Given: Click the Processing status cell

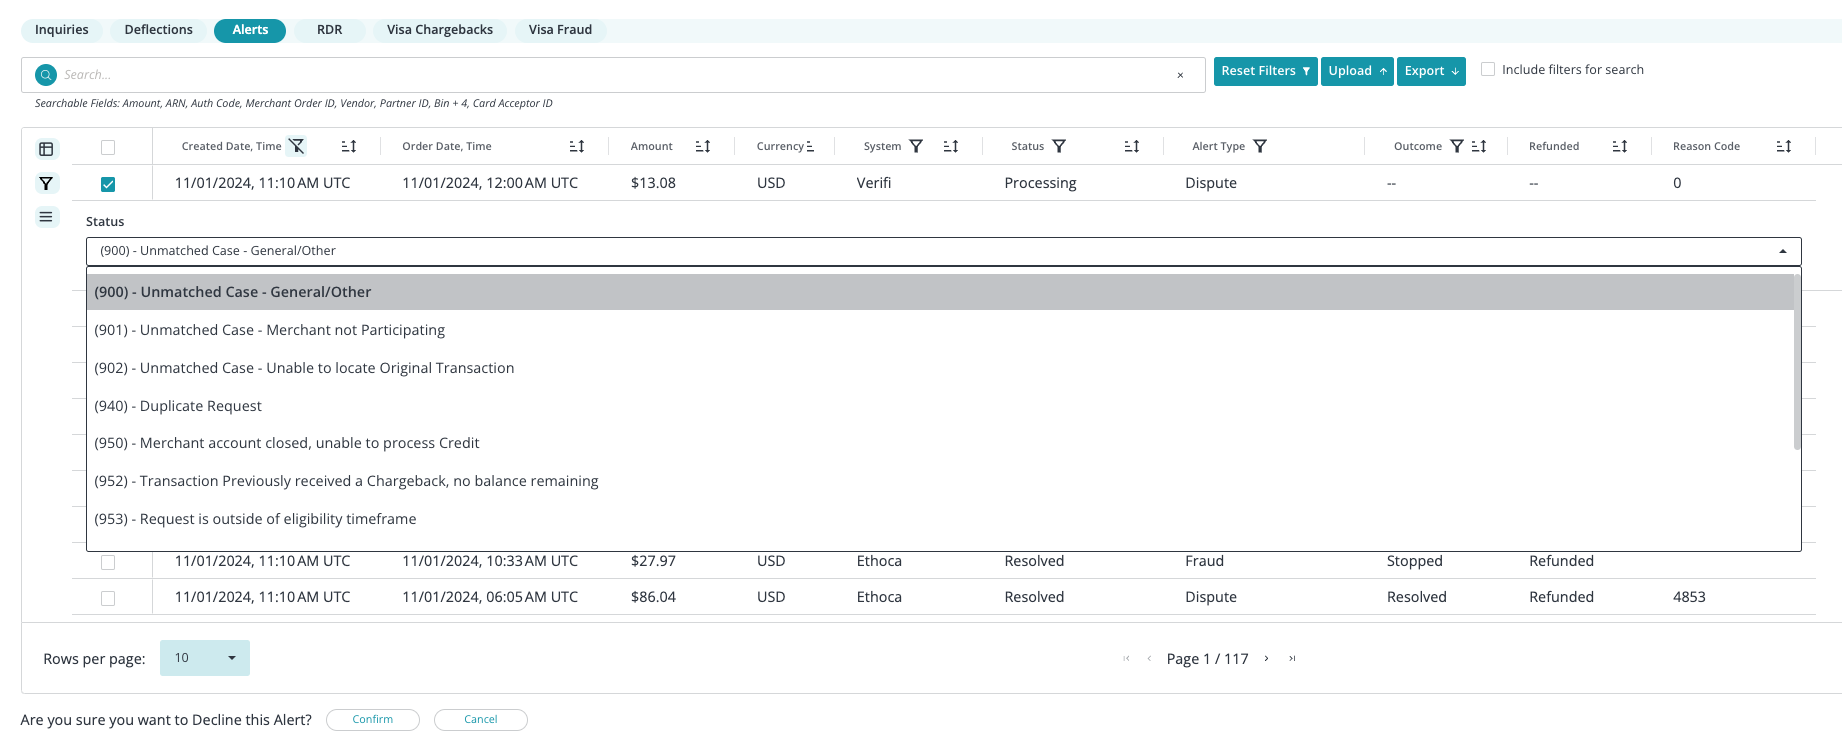Looking at the screenshot, I should [x=1040, y=183].
